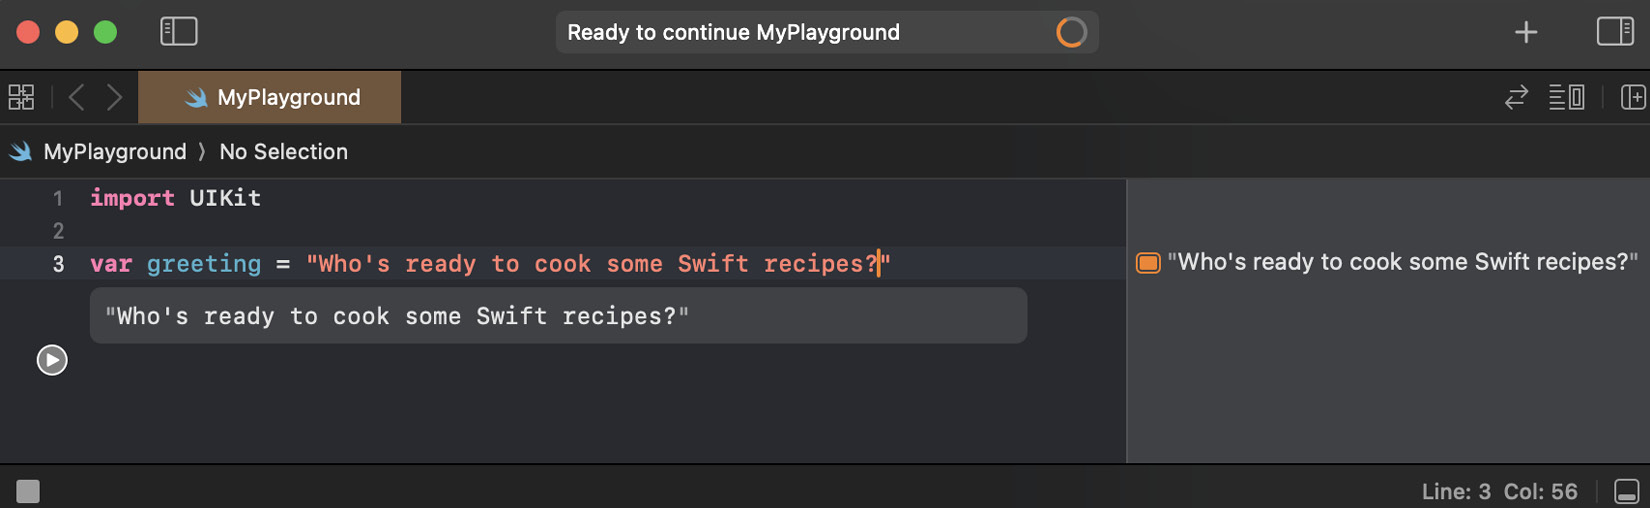Click the editor review swap-arrows icon

pyautogui.click(x=1516, y=97)
